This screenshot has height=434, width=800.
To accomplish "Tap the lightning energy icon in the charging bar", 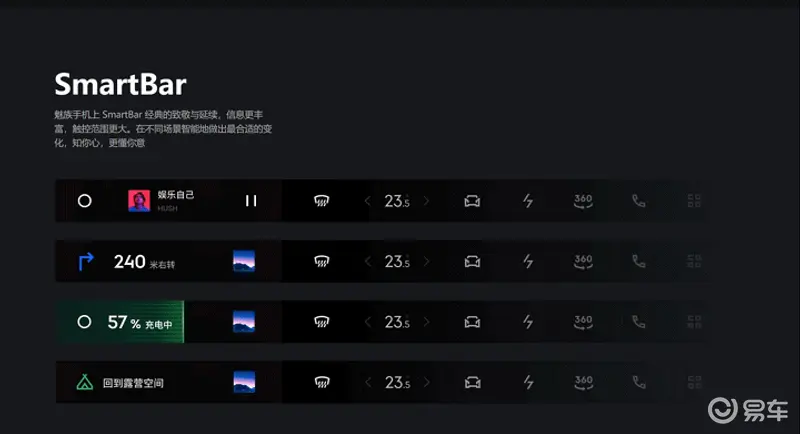I will pyautogui.click(x=528, y=323).
